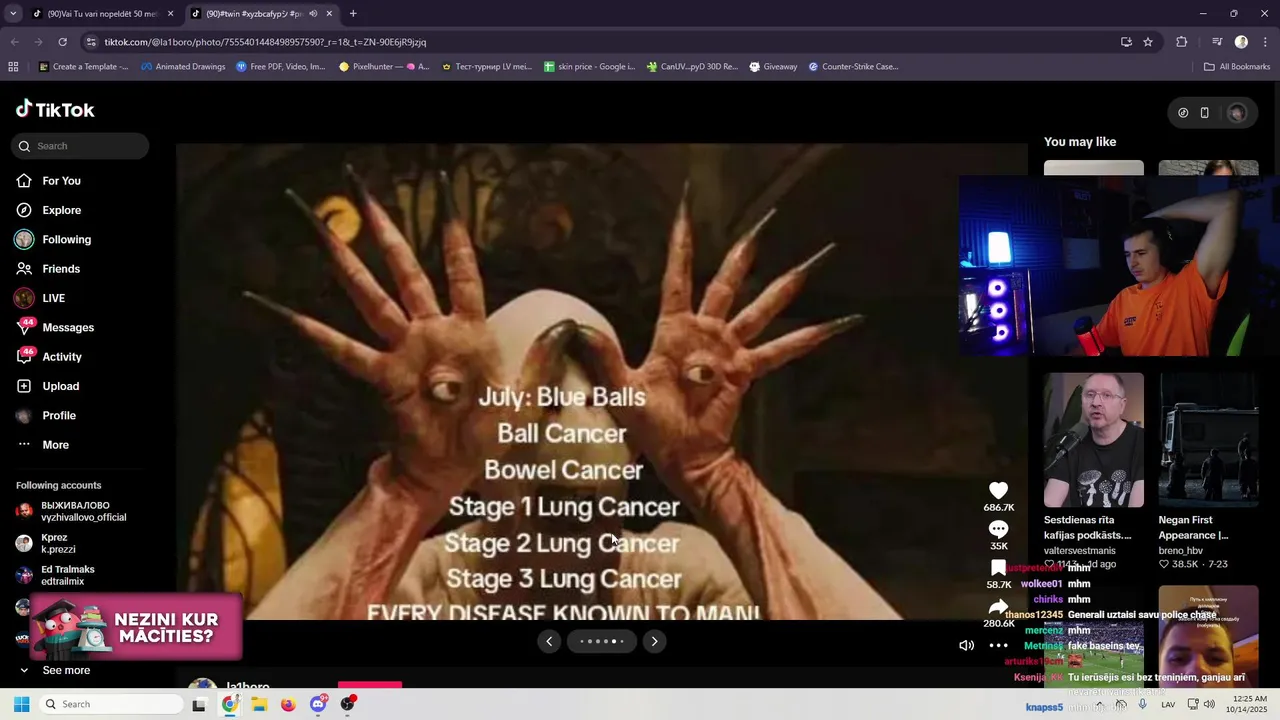Focus the TikTok search field

(80, 146)
